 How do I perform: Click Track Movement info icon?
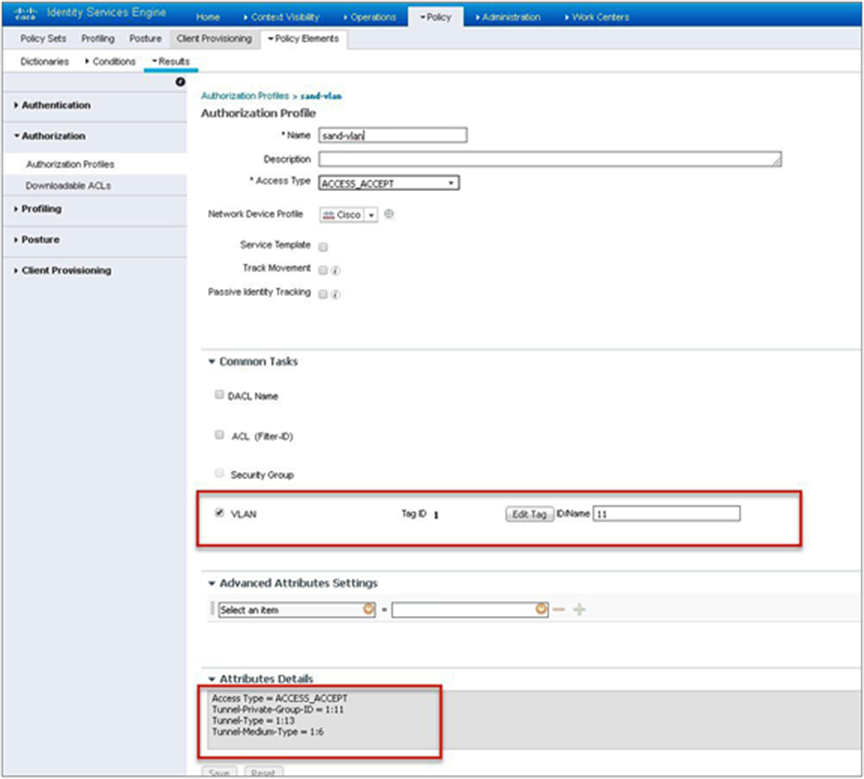coord(336,271)
